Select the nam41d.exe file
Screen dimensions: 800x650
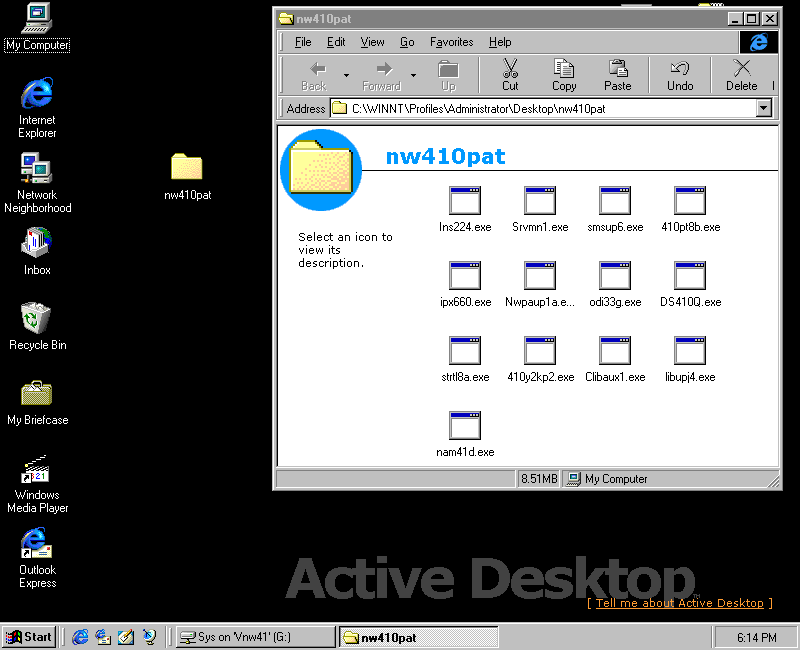465,434
